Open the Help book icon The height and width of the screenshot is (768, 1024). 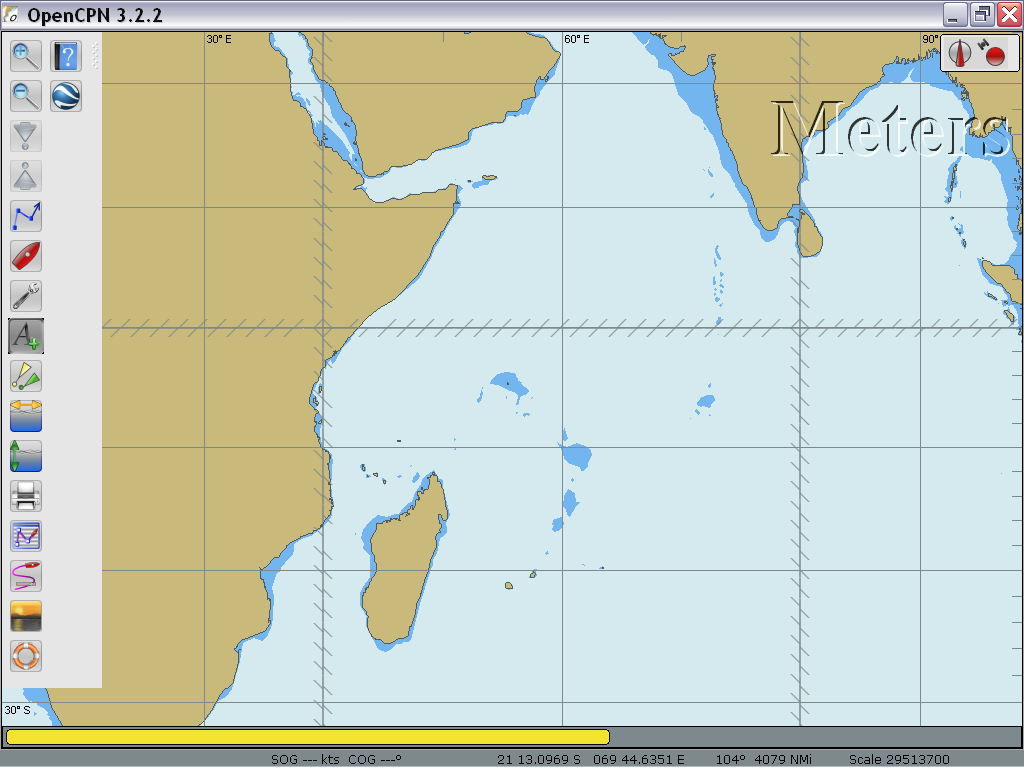pyautogui.click(x=66, y=56)
